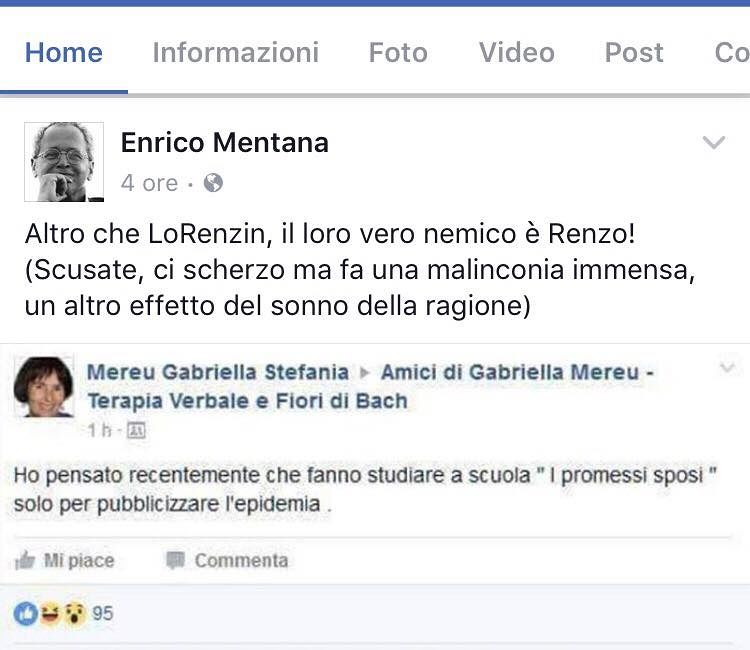
Task: Open the Foto tab
Action: click(398, 52)
